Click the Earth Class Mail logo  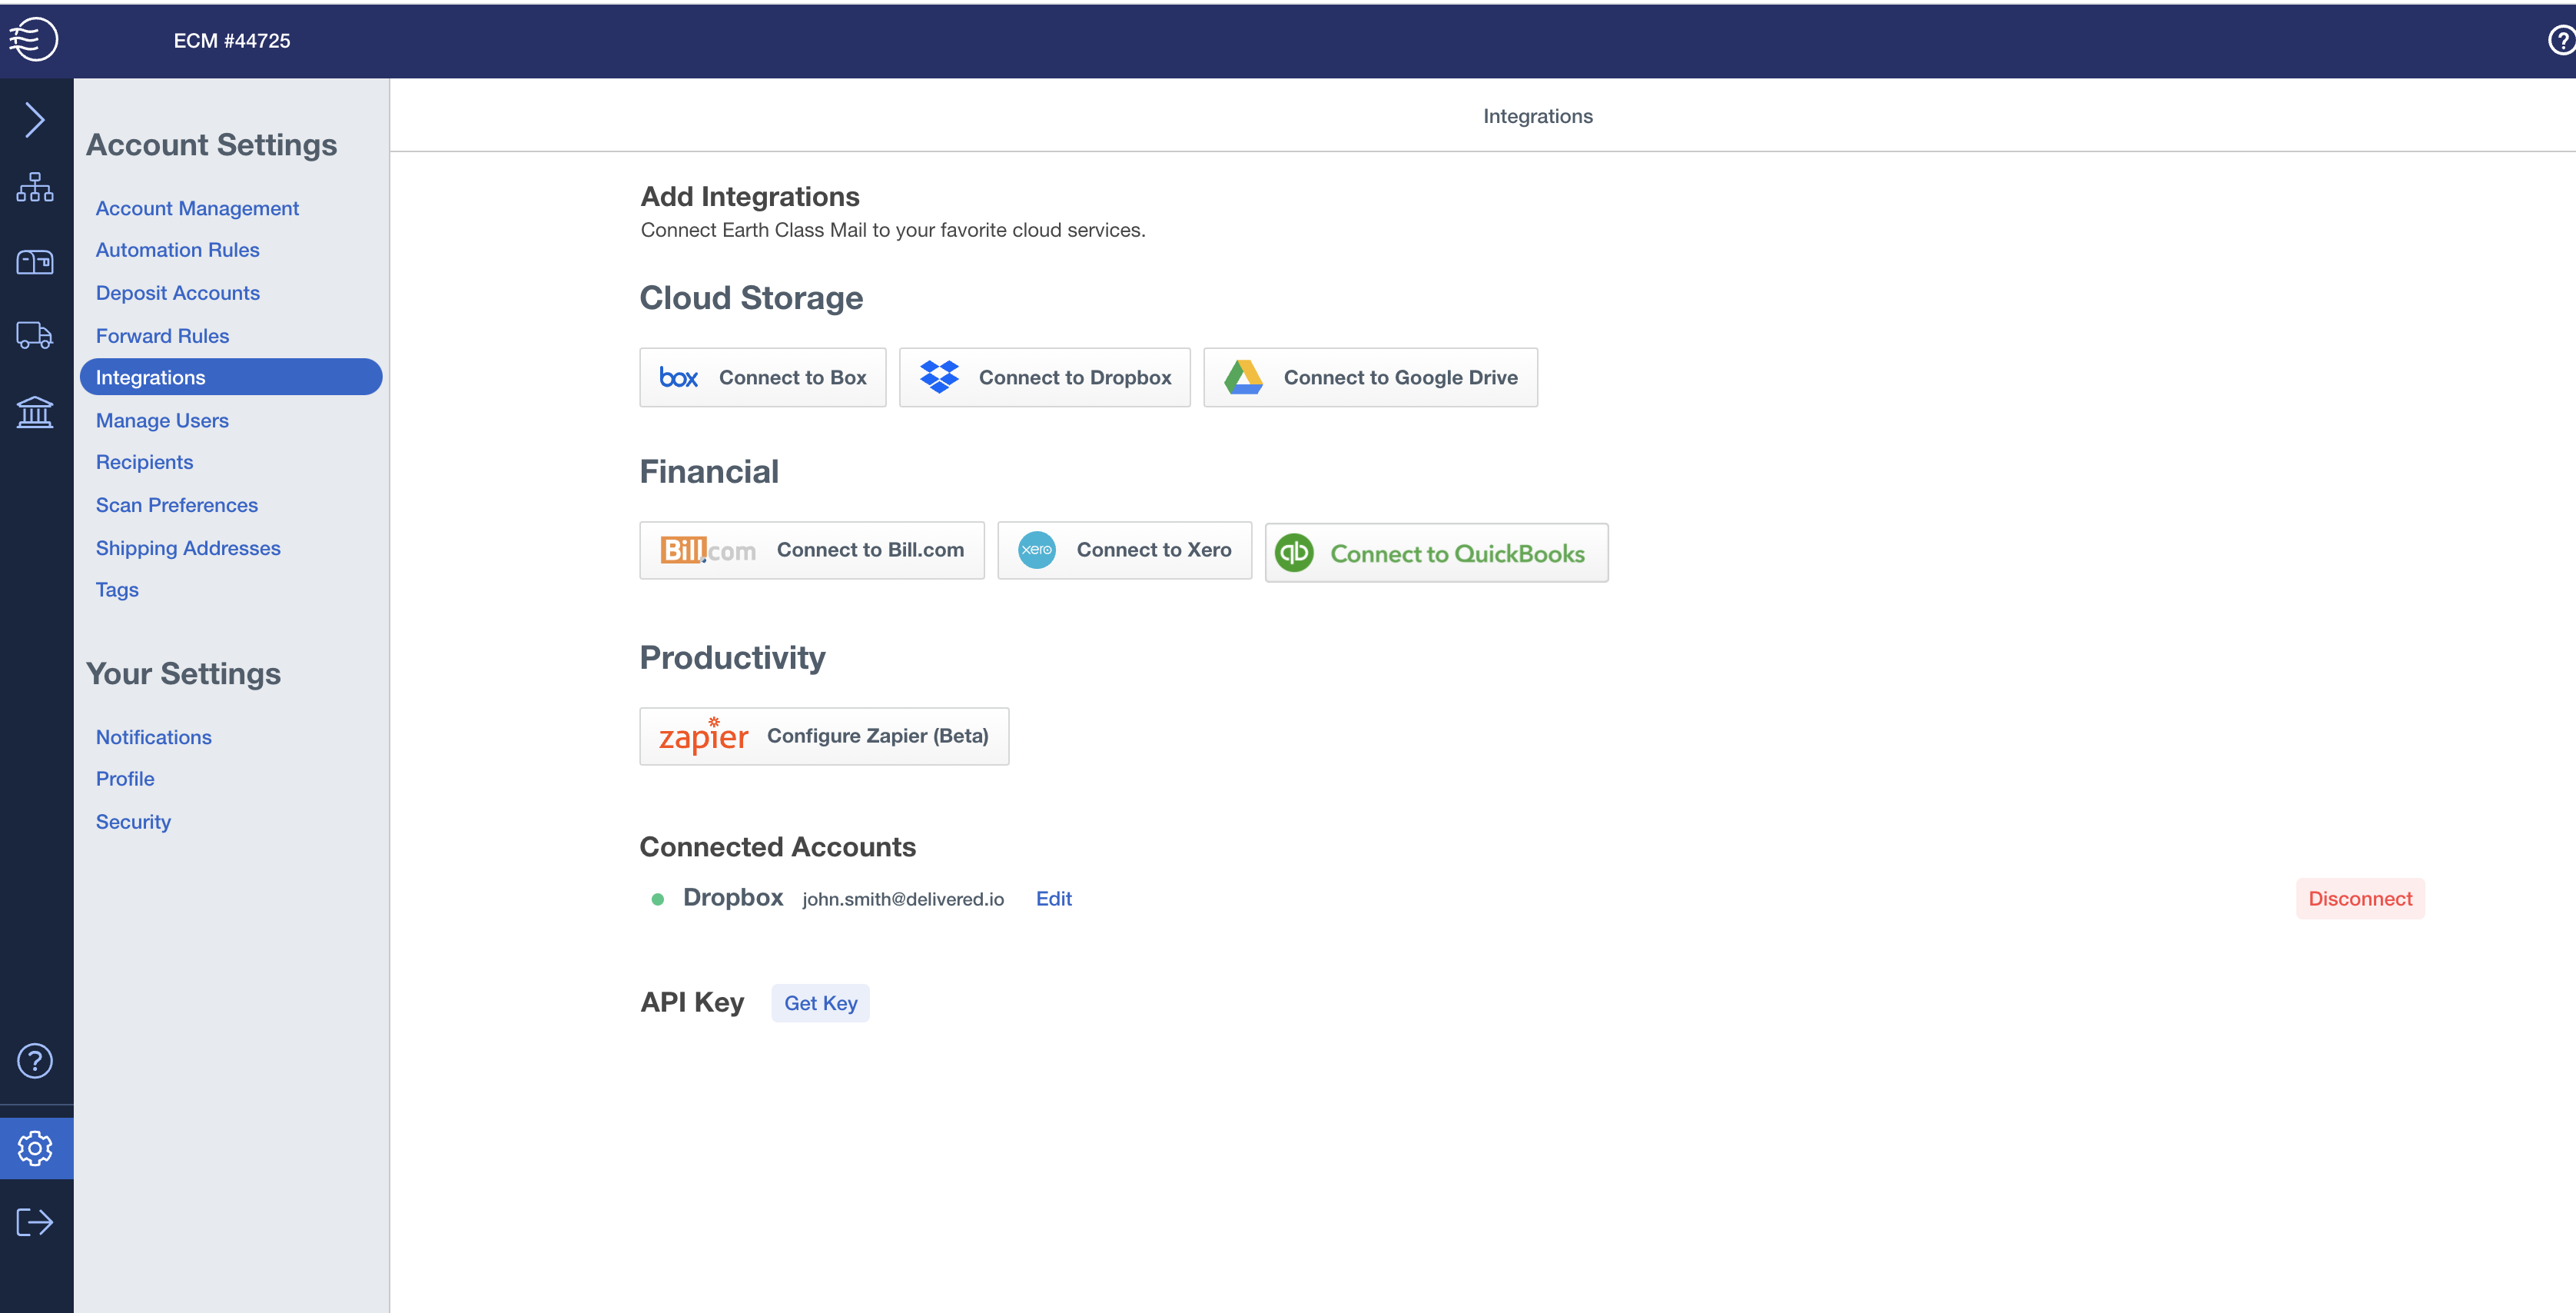pyautogui.click(x=36, y=41)
